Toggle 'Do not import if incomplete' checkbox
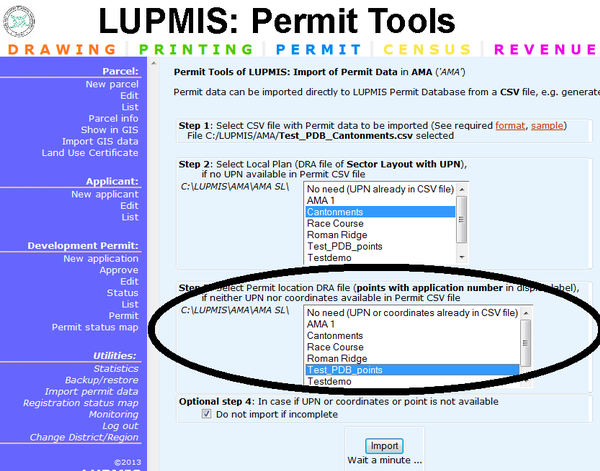The width and height of the screenshot is (600, 471). [207, 414]
